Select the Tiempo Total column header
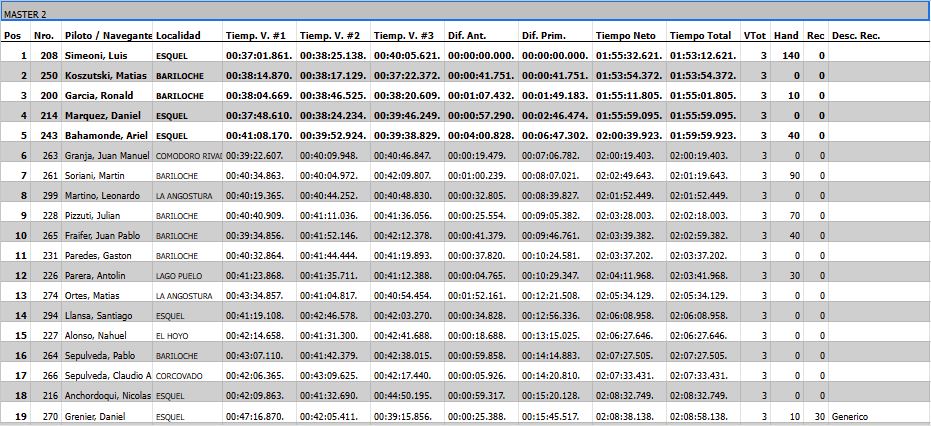 click(x=702, y=36)
